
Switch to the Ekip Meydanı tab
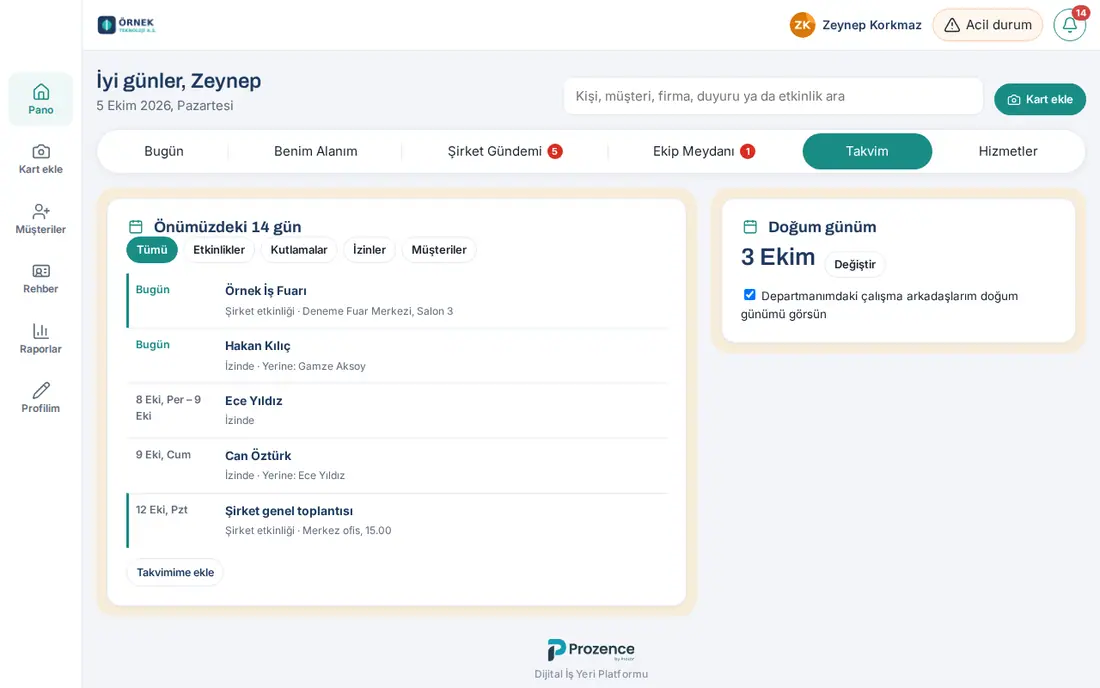(x=704, y=151)
